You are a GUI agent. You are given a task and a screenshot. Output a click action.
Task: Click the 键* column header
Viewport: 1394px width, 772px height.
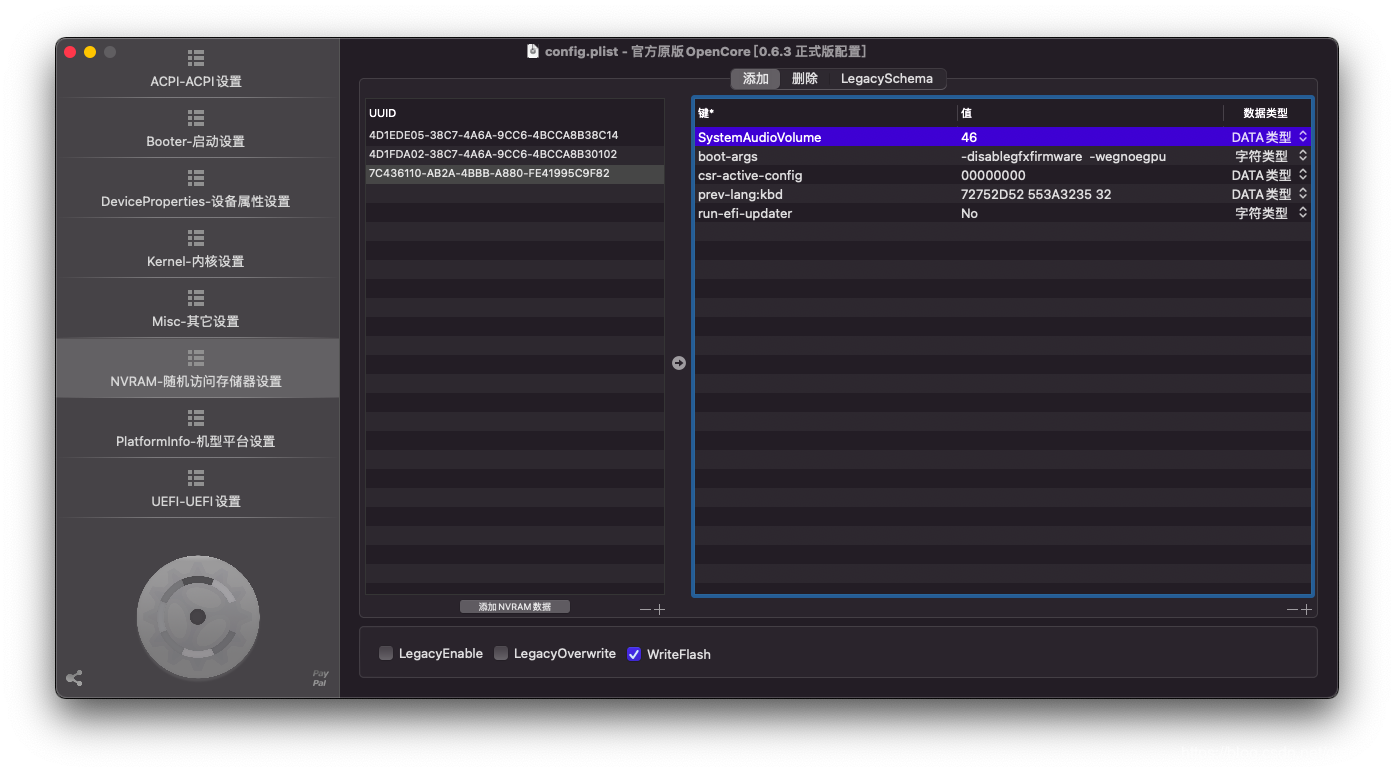click(825, 113)
